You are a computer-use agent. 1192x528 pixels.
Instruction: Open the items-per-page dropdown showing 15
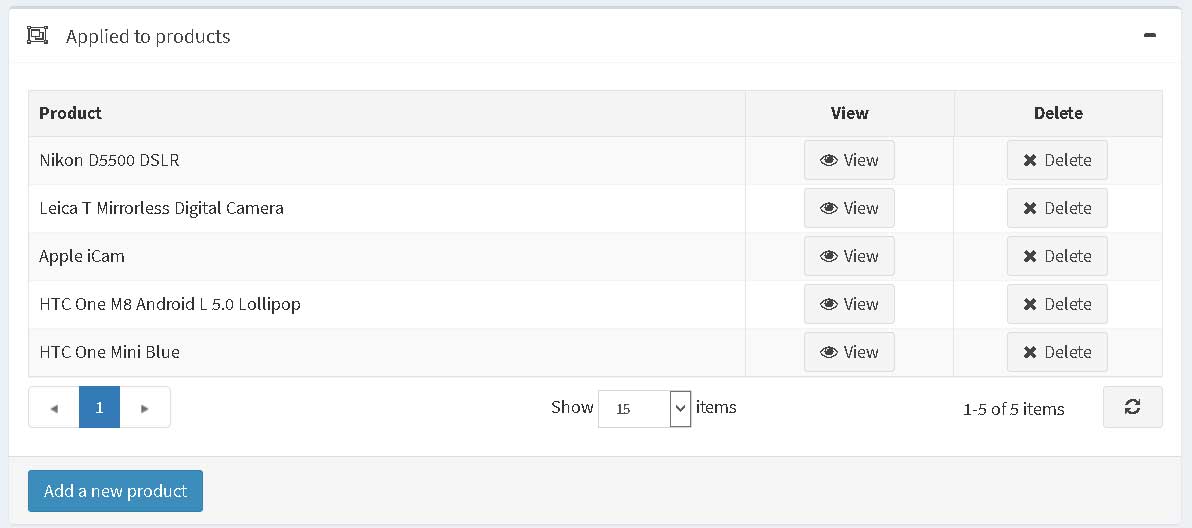pyautogui.click(x=645, y=409)
